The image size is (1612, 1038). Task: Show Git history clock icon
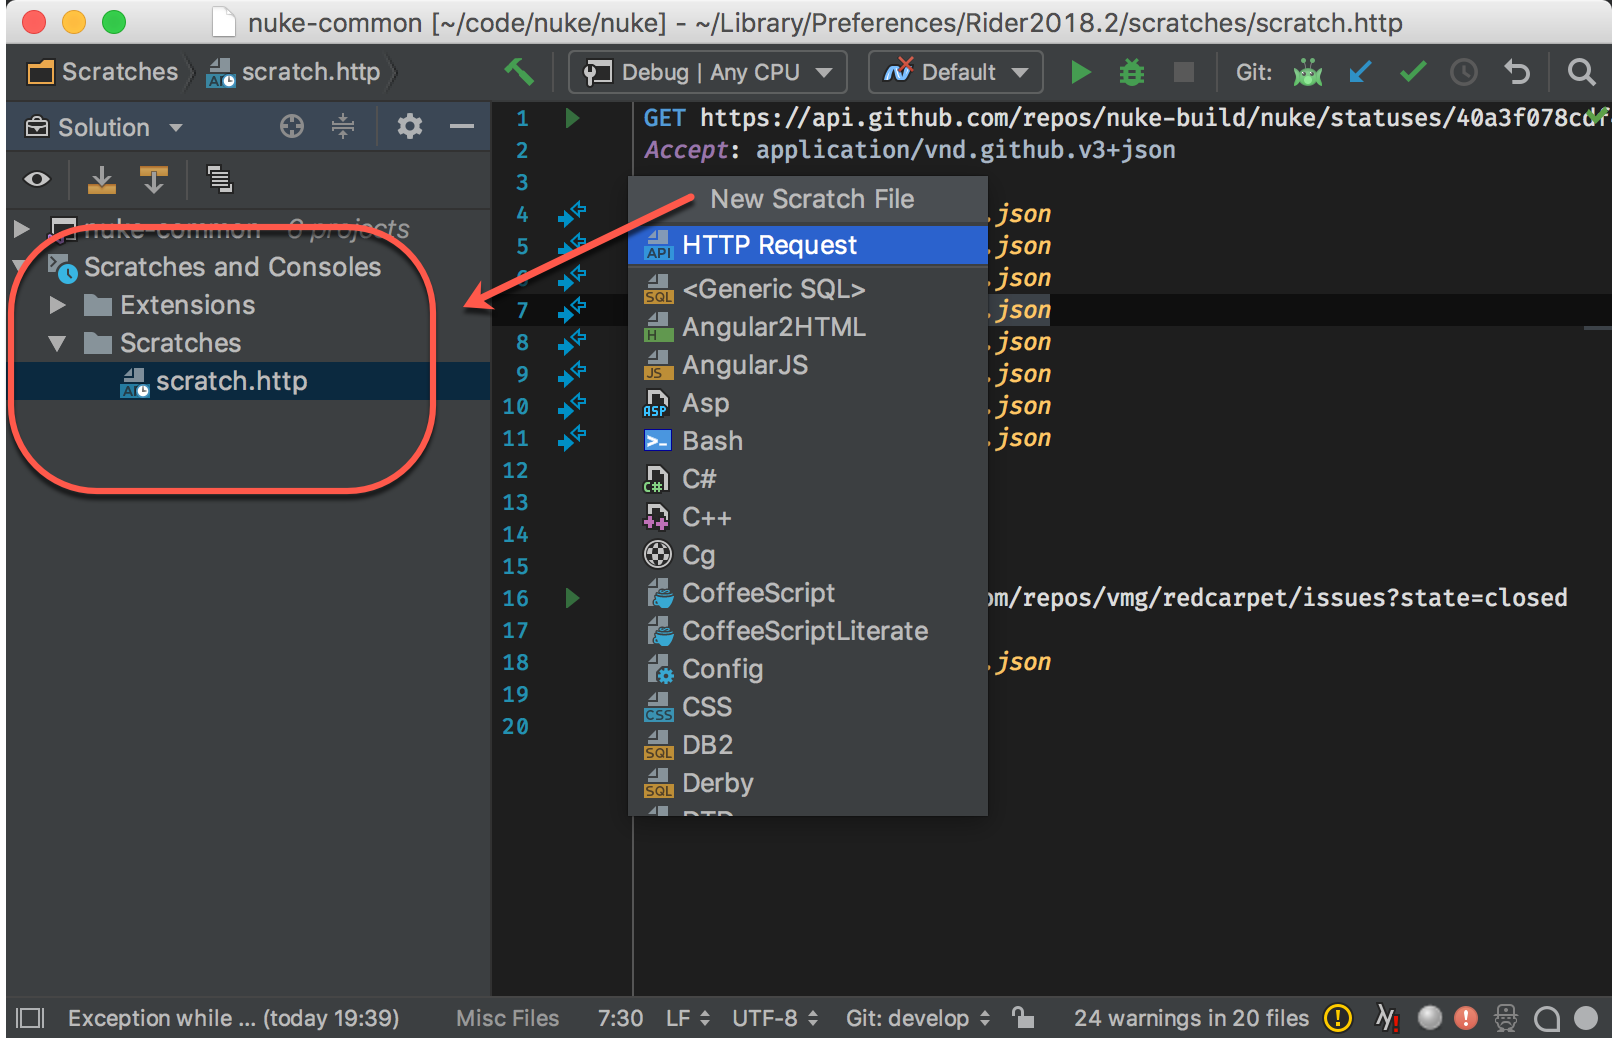[x=1464, y=72]
